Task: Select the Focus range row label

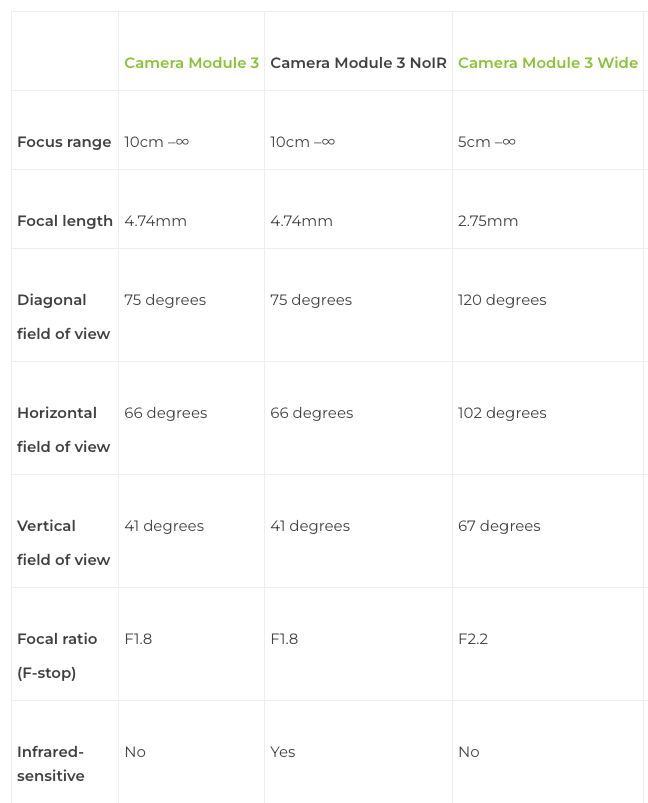Action: [64, 142]
